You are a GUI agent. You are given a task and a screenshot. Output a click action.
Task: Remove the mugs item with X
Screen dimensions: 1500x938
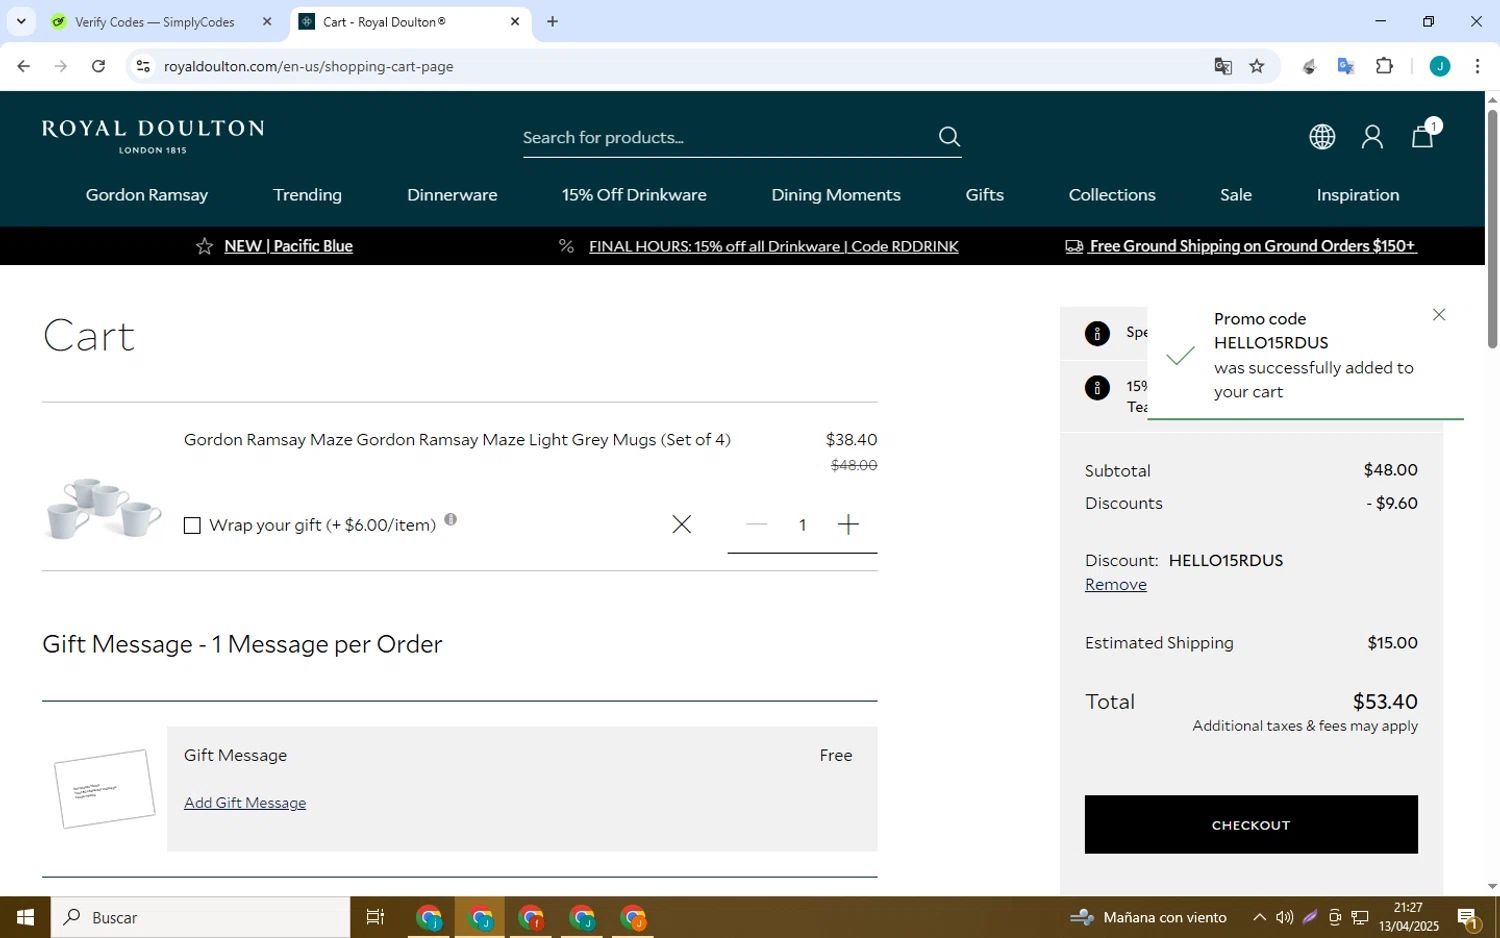(x=681, y=524)
